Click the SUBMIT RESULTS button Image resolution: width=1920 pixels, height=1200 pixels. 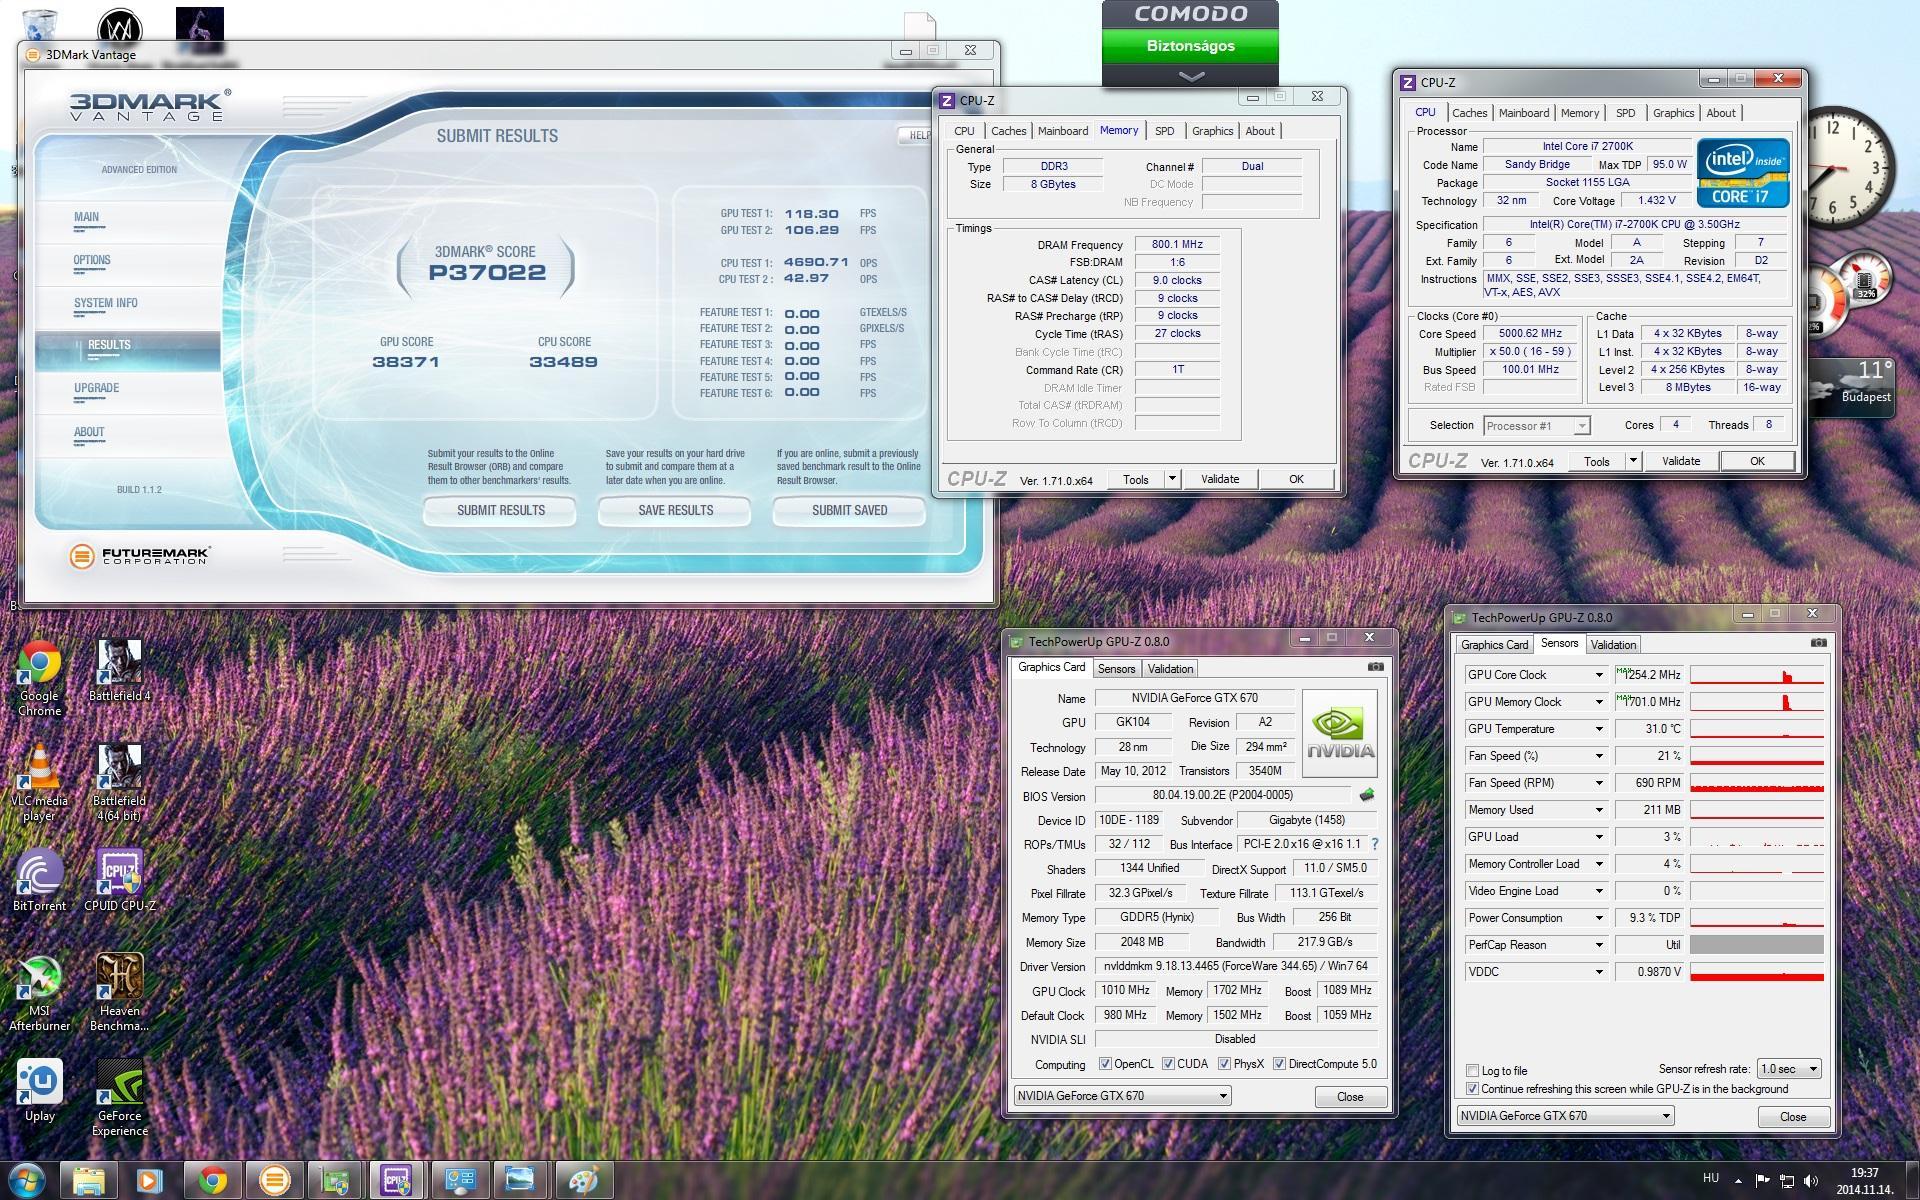tap(500, 510)
